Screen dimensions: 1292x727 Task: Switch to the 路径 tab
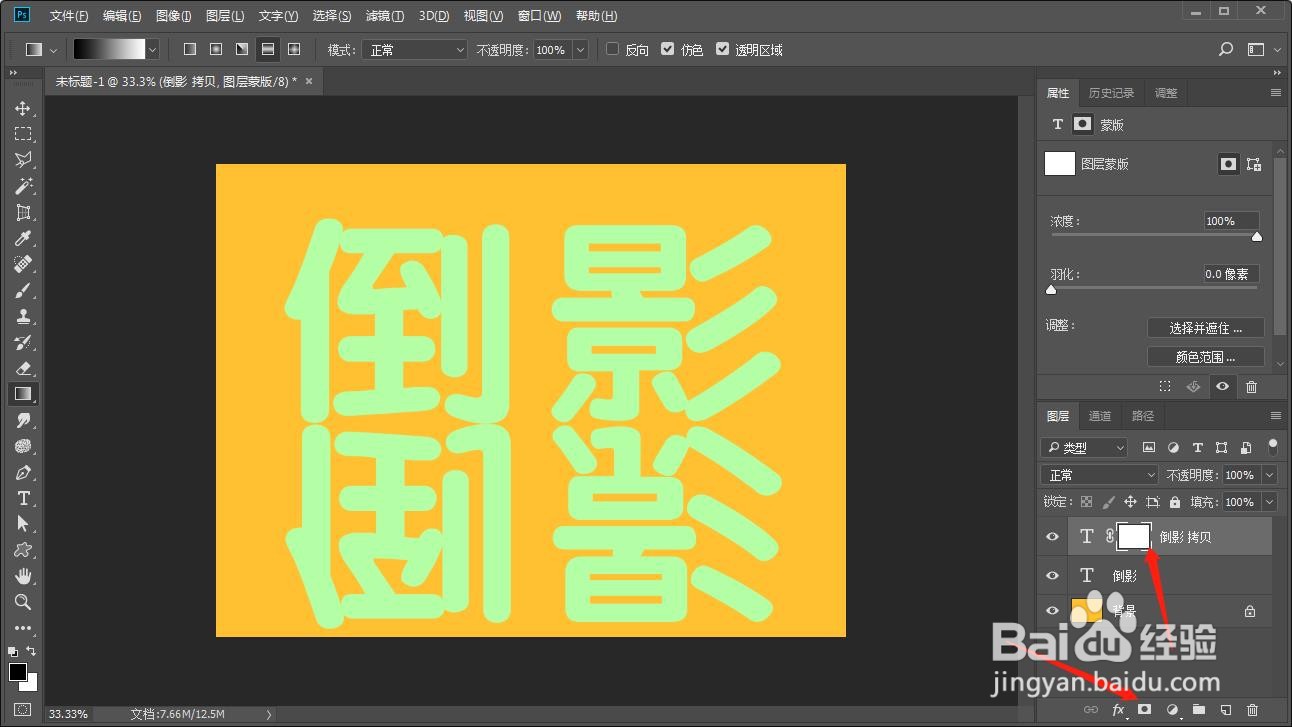[x=1143, y=416]
